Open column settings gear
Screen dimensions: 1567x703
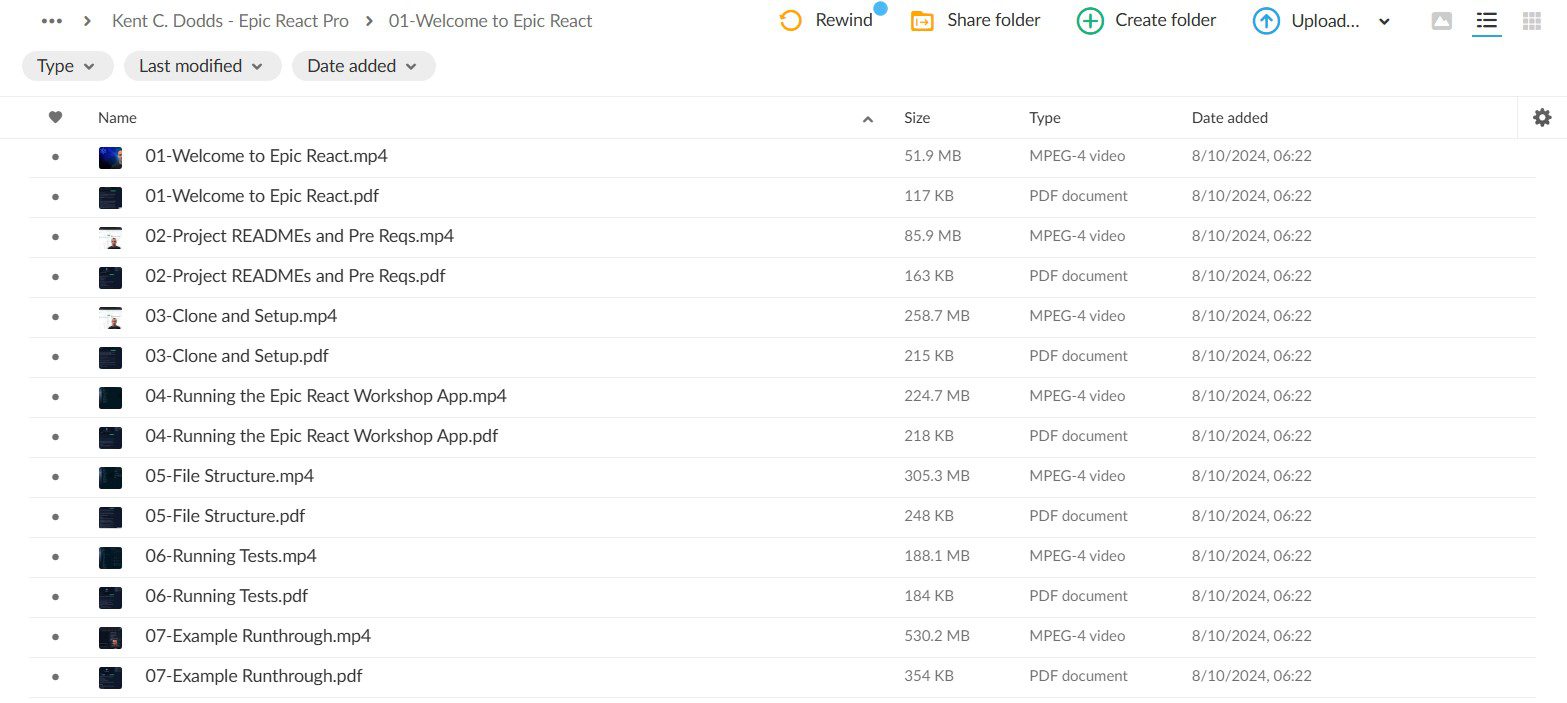click(x=1542, y=118)
